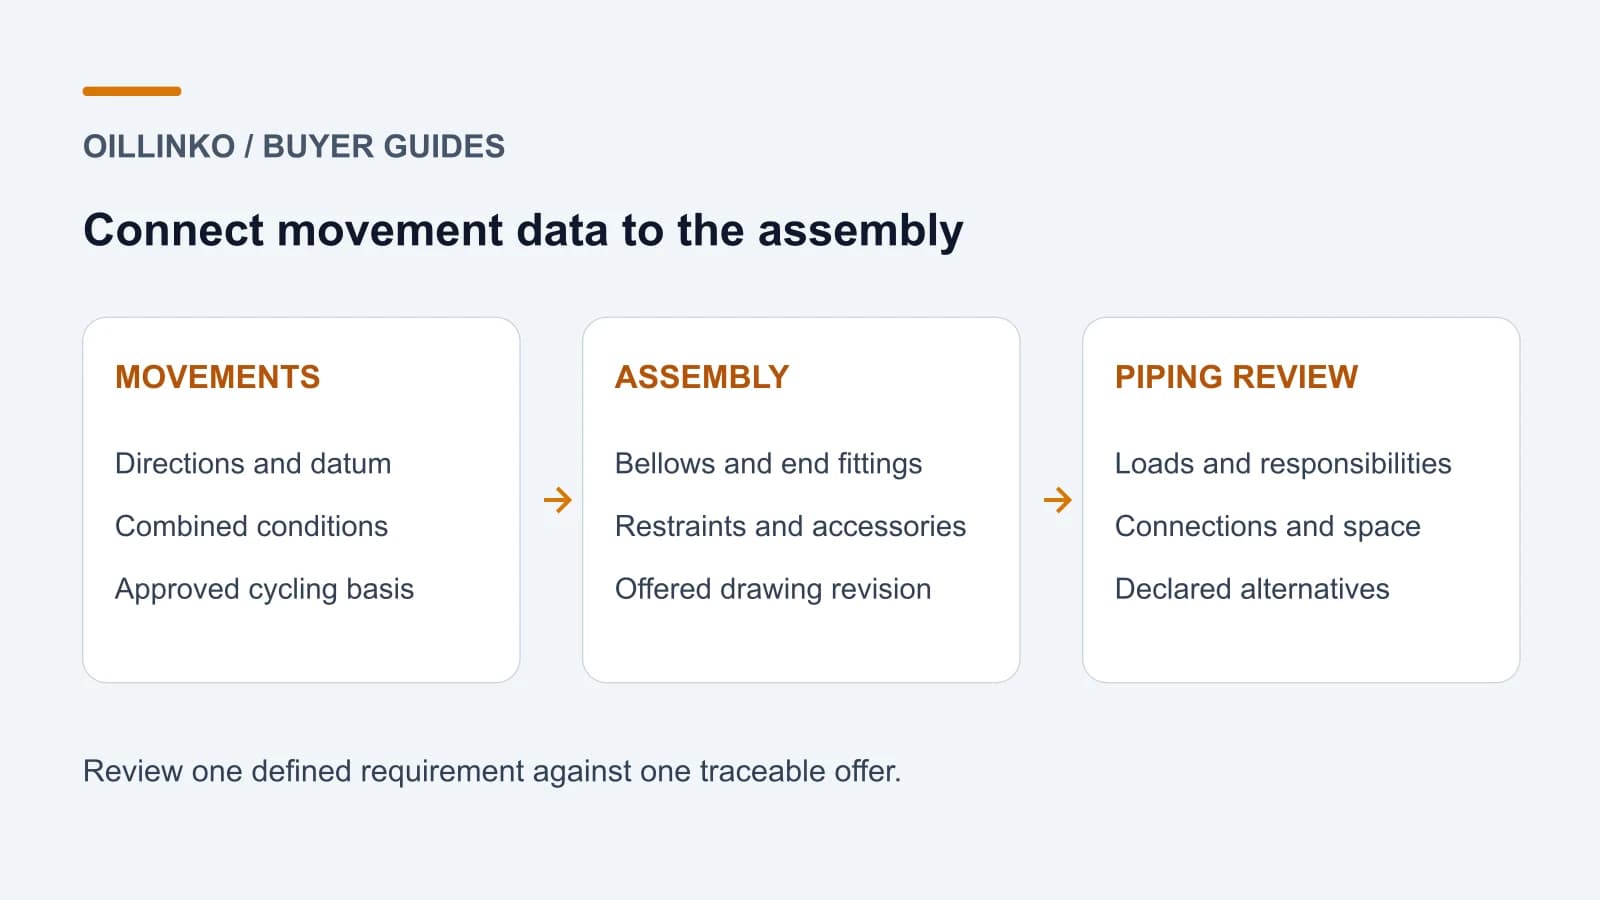
Task: Click the orange accent bar above the header
Action: [132, 91]
